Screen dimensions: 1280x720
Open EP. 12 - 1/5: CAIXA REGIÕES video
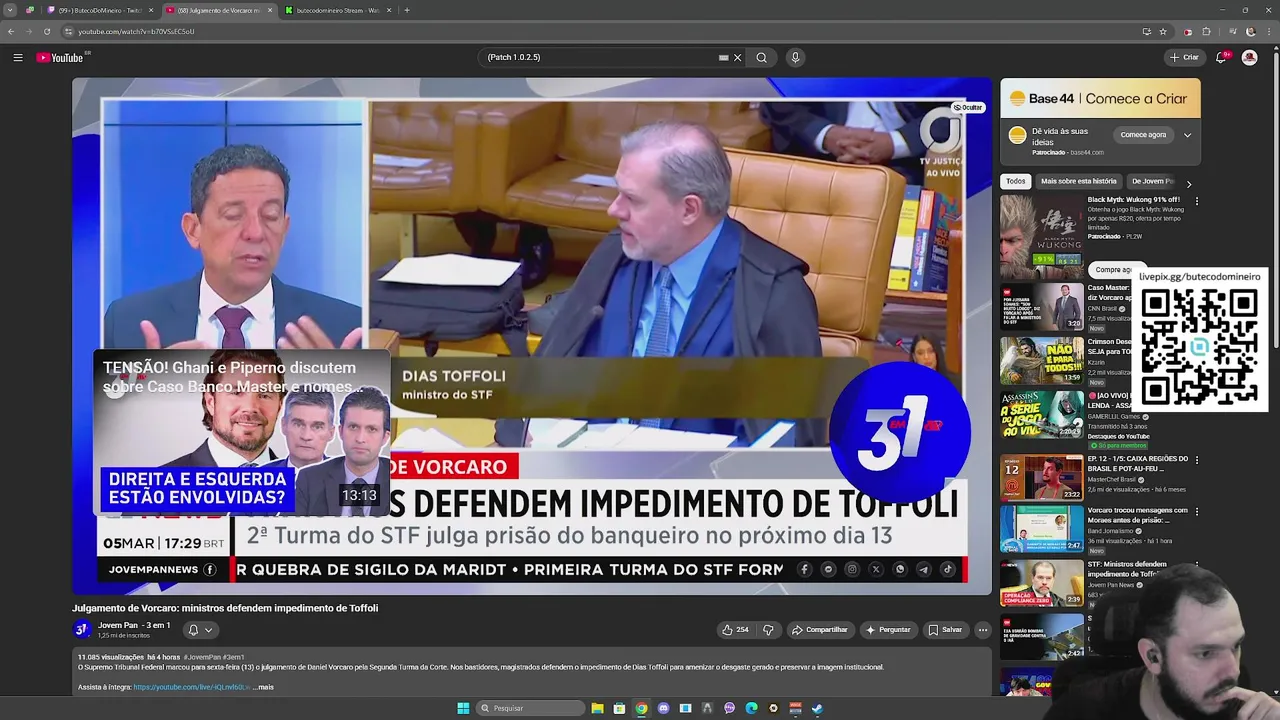1041,478
